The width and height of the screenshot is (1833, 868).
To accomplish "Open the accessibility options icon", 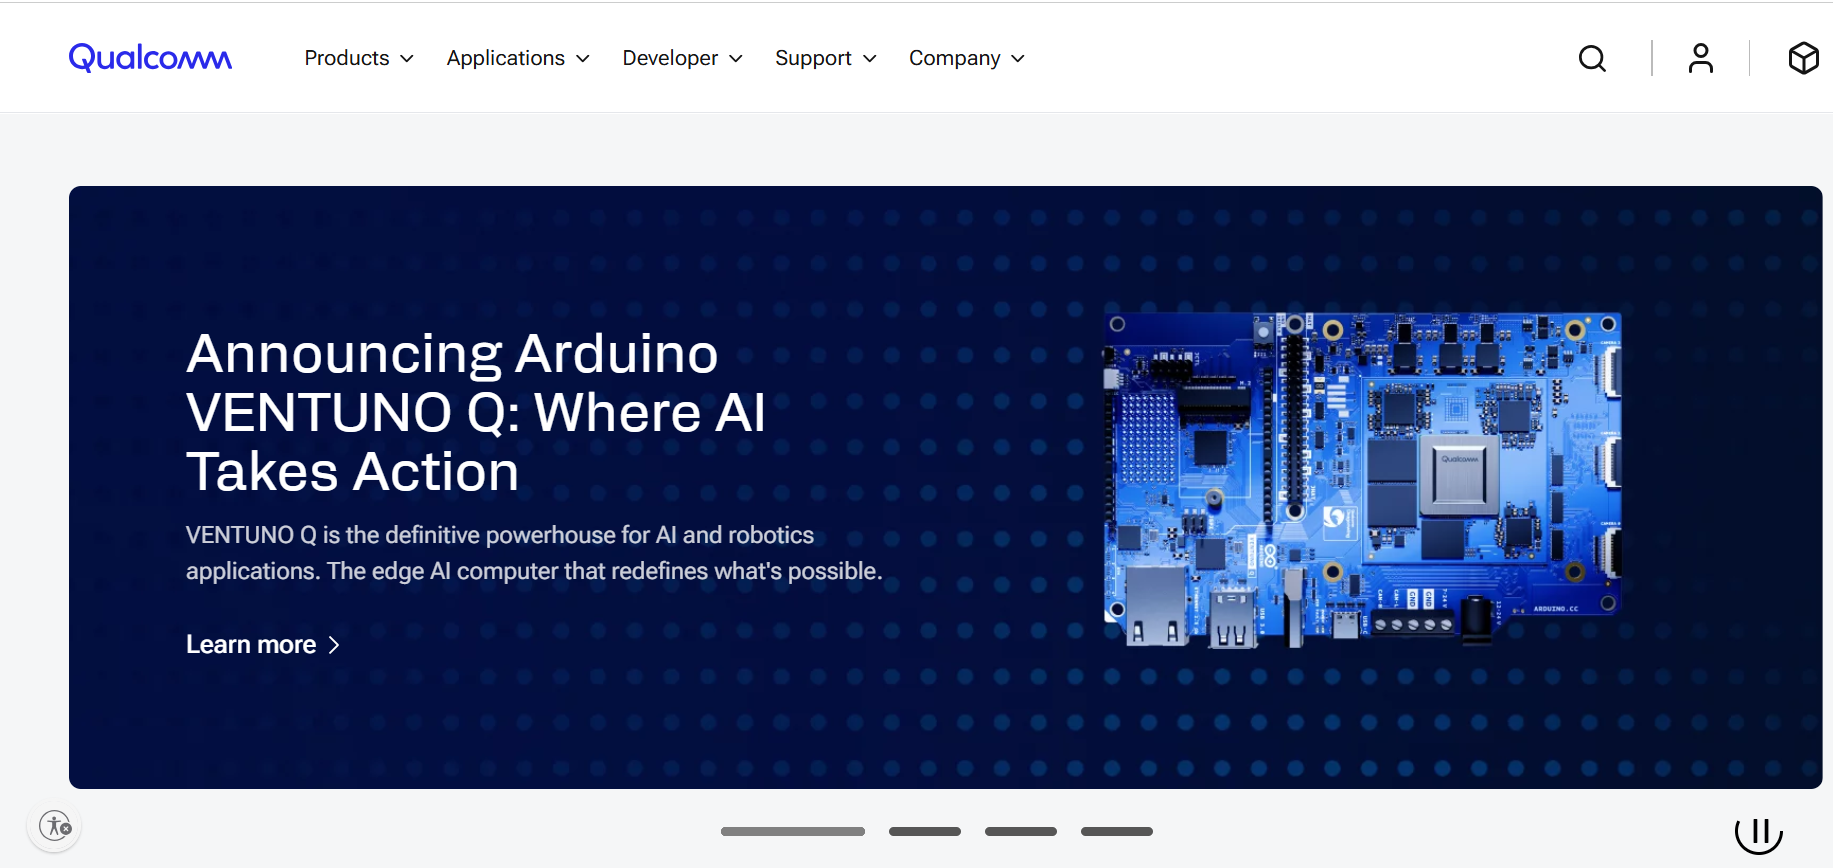I will coord(55,826).
